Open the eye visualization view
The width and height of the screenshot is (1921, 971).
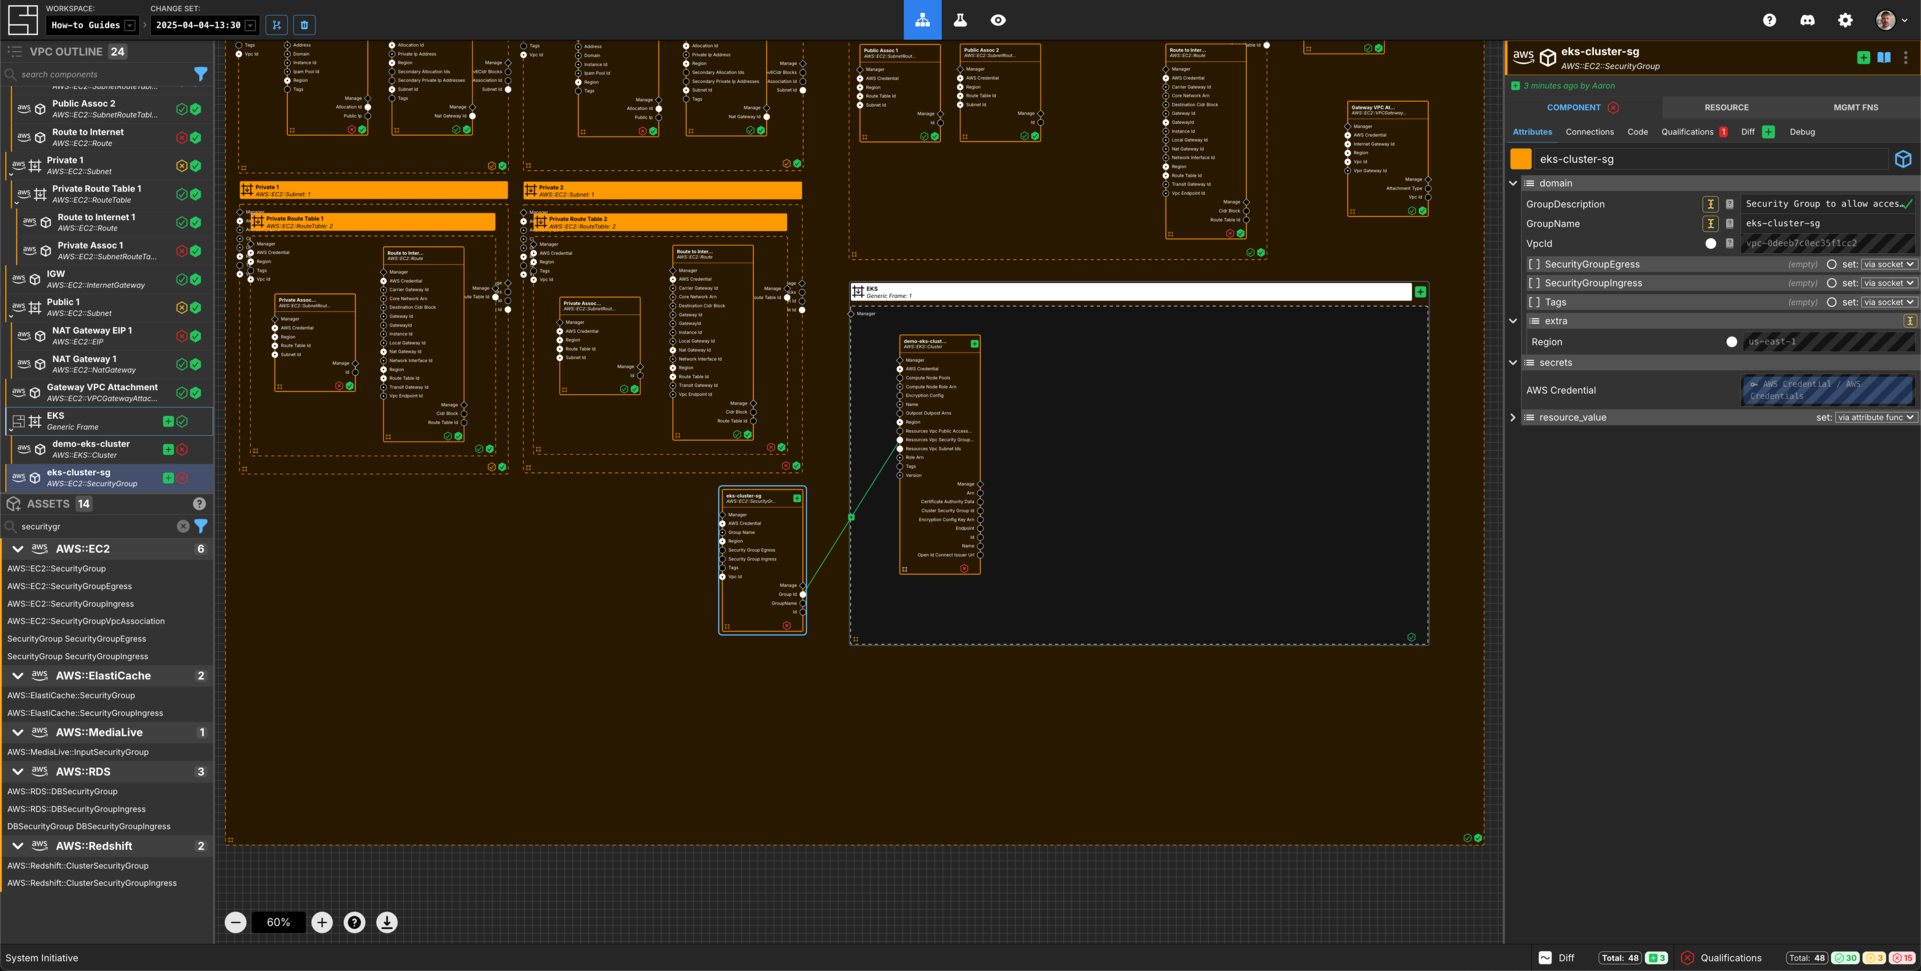(998, 20)
